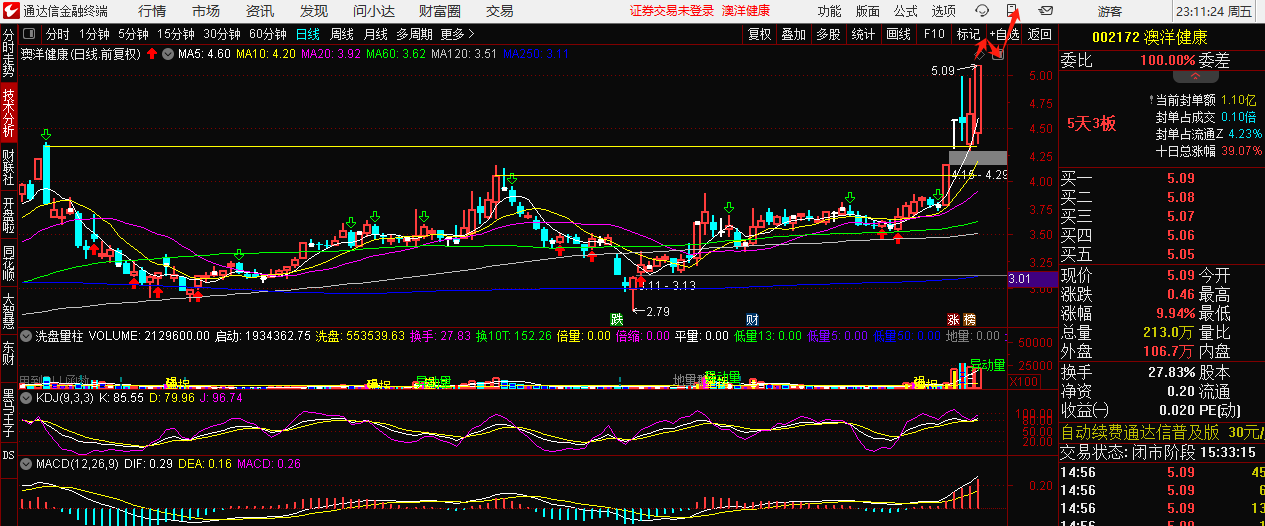
Task: Click the 自动续费通达信普及版 link
Action: pos(1140,433)
